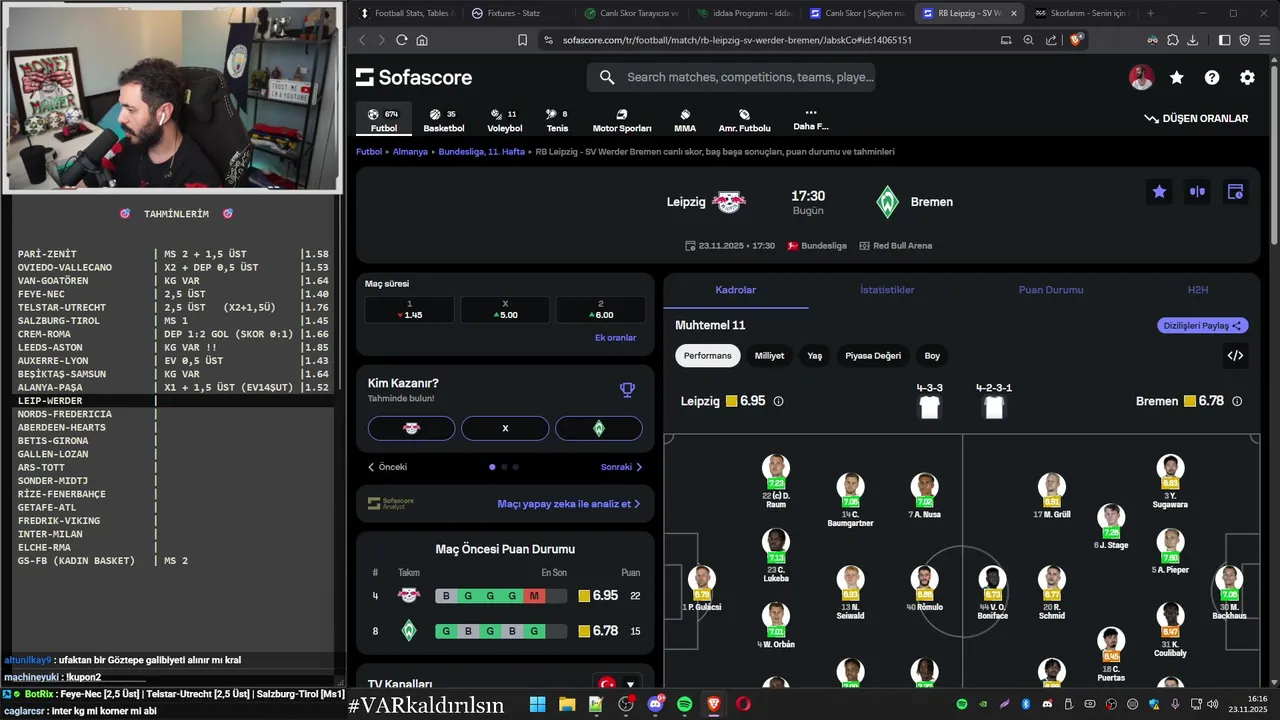This screenshot has width=1280, height=720.
Task: Click the zoom magnifier icon in the address bar
Action: point(1028,40)
